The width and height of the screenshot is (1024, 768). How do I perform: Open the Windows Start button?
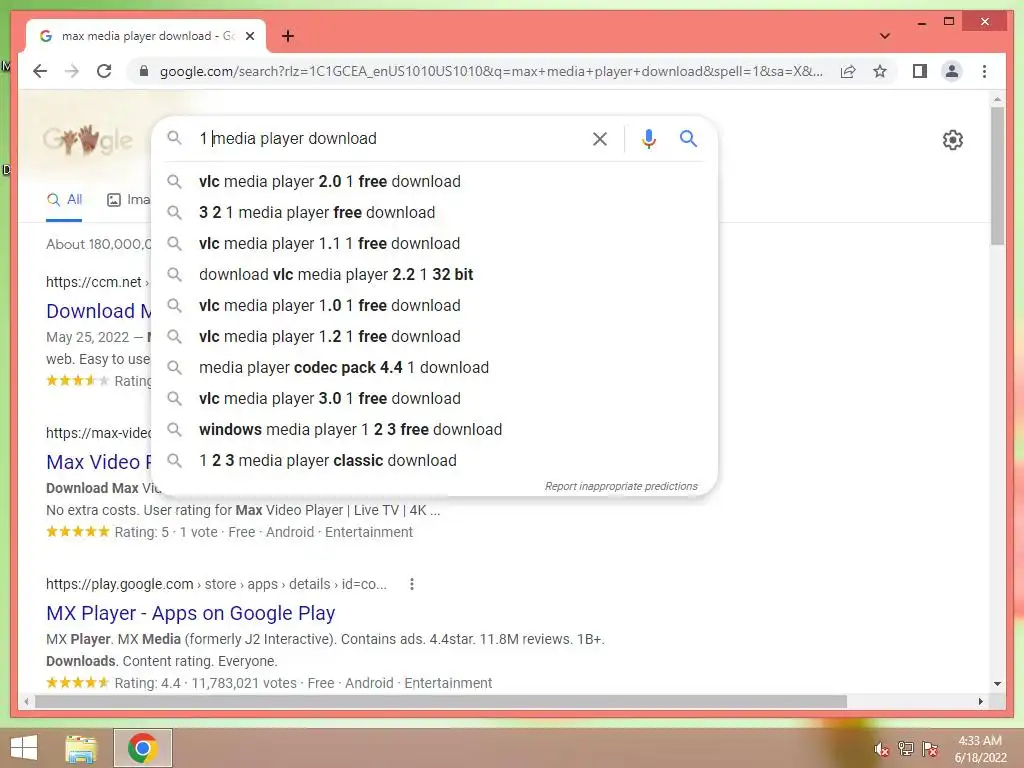click(x=24, y=748)
